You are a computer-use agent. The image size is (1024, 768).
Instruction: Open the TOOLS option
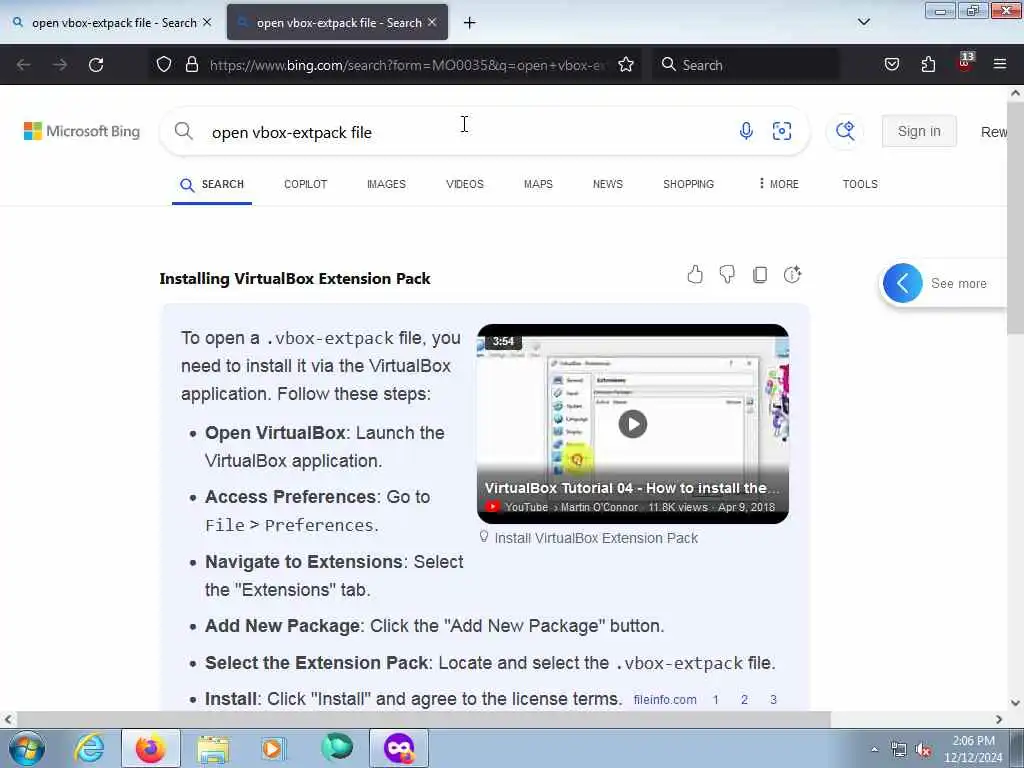[x=860, y=184]
